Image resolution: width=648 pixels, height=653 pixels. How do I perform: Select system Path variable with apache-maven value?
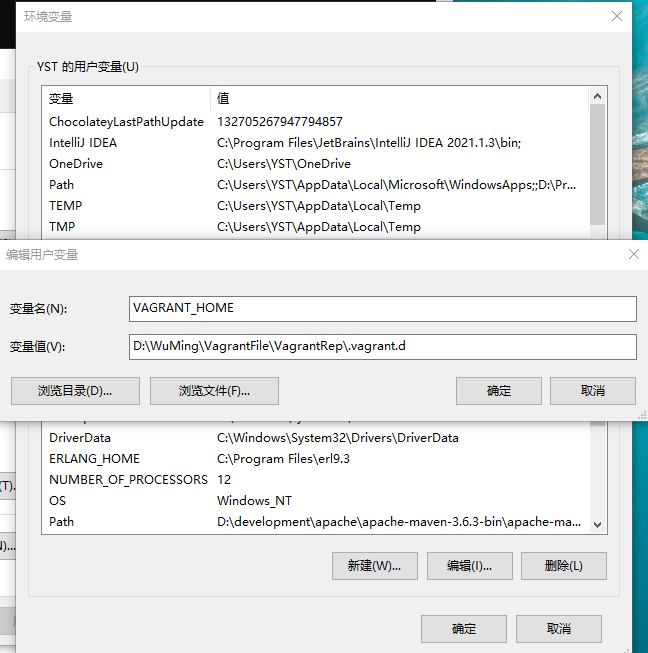(x=316, y=521)
